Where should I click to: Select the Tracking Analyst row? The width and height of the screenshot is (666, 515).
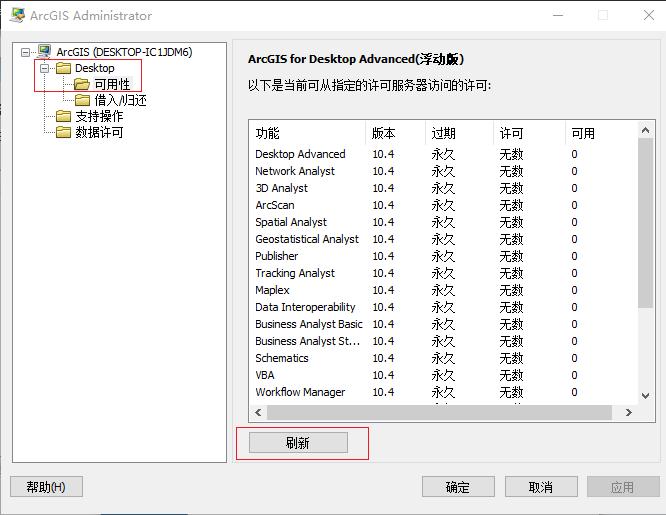pos(443,273)
